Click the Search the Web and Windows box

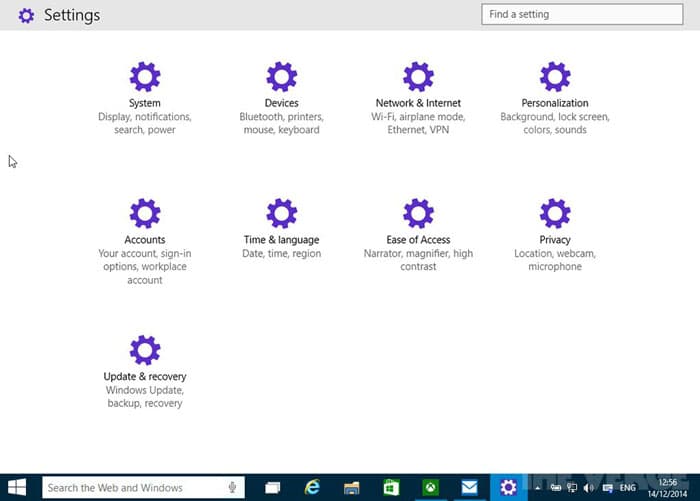[x=143, y=487]
